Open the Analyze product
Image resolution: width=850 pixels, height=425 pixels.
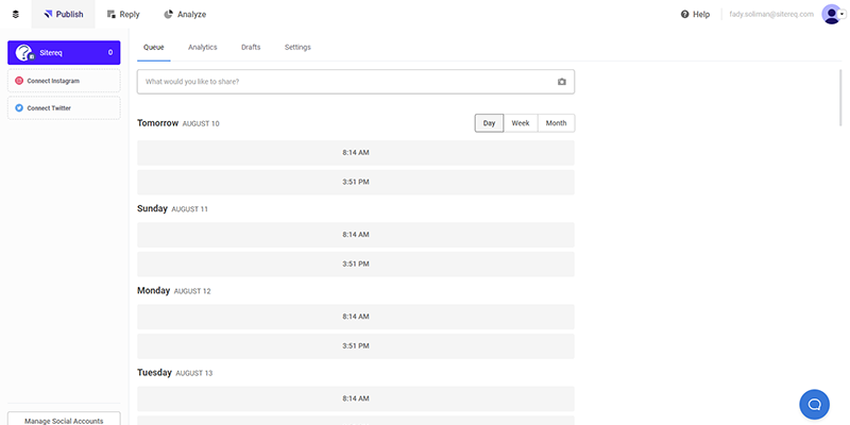tap(184, 14)
